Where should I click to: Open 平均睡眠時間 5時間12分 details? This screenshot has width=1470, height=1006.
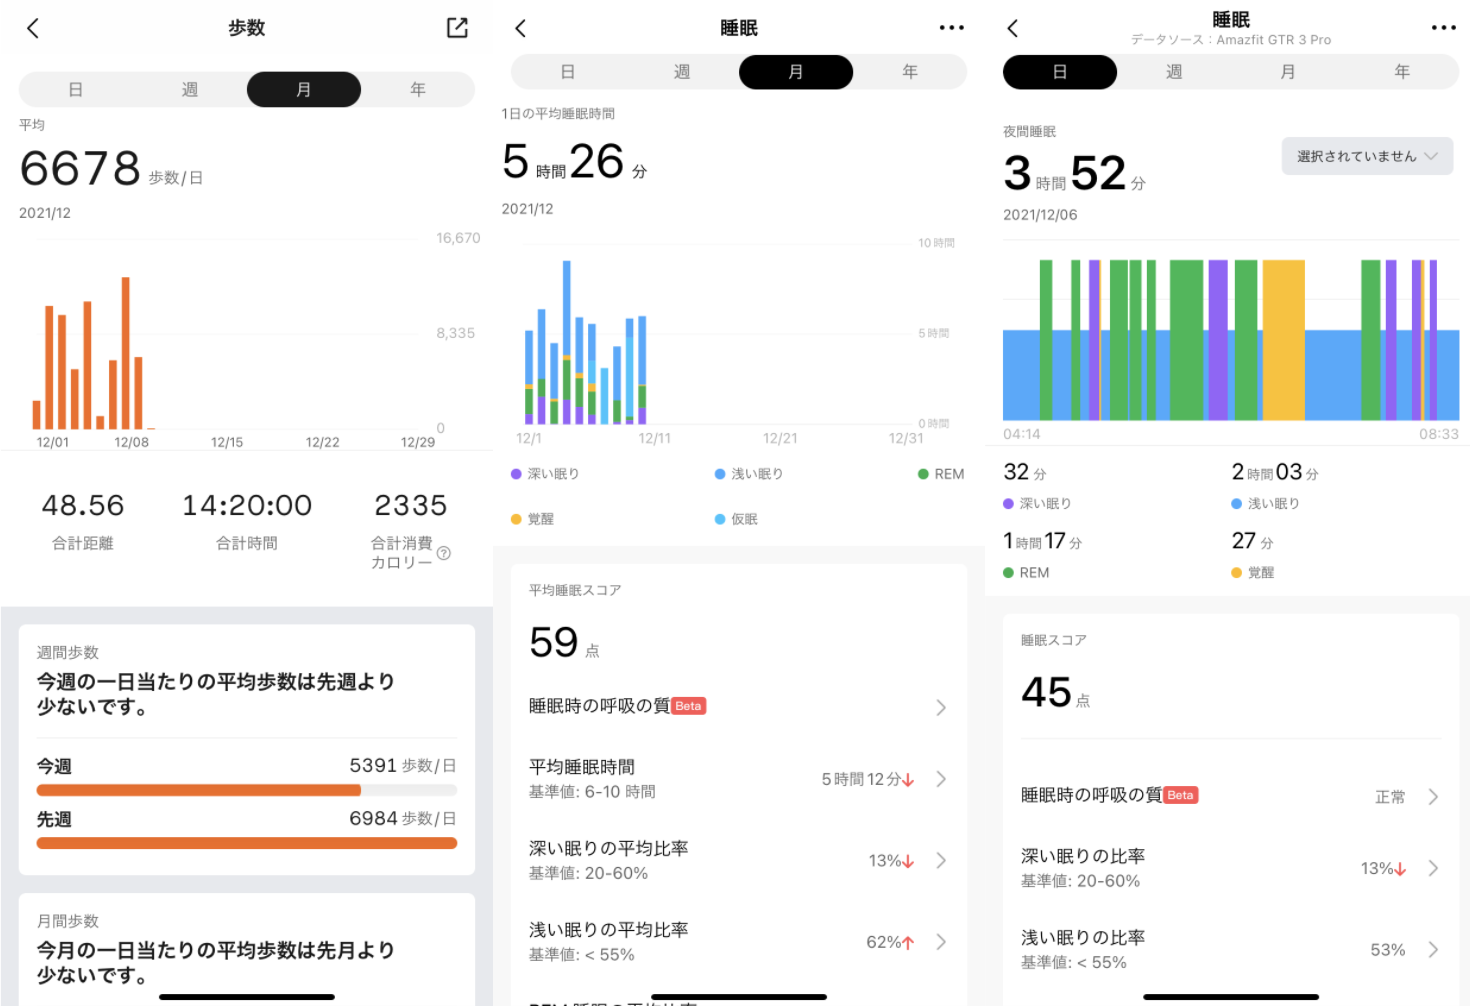[738, 779]
